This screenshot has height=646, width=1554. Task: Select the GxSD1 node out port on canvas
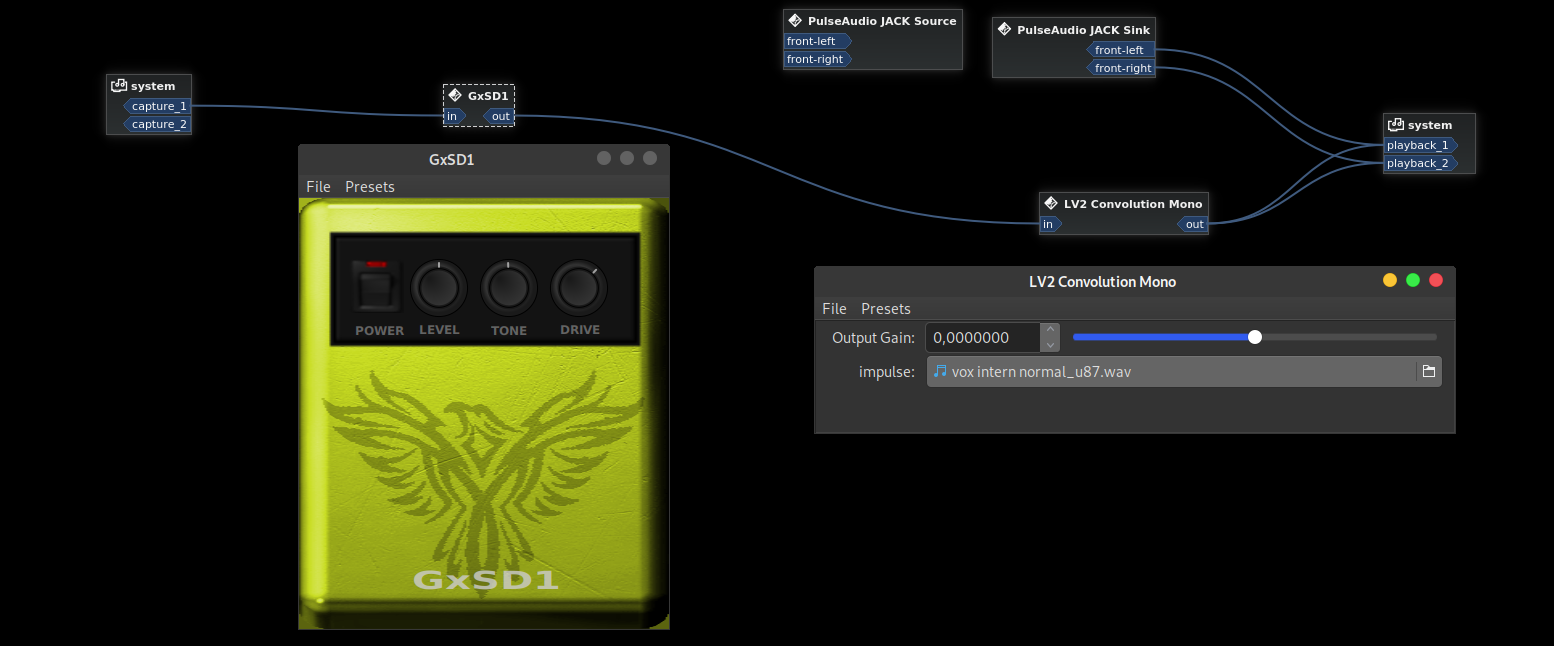click(x=499, y=116)
